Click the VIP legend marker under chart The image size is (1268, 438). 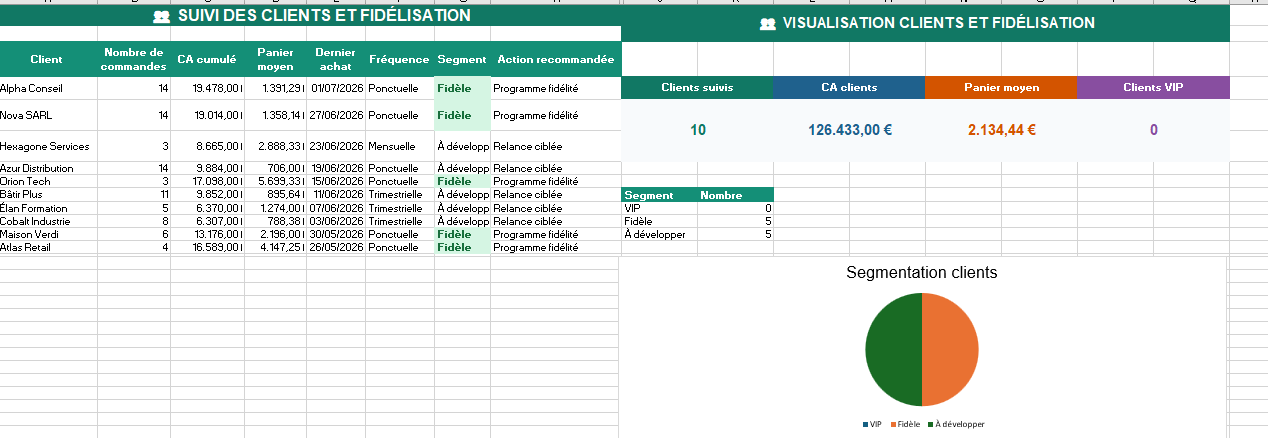pyautogui.click(x=865, y=424)
